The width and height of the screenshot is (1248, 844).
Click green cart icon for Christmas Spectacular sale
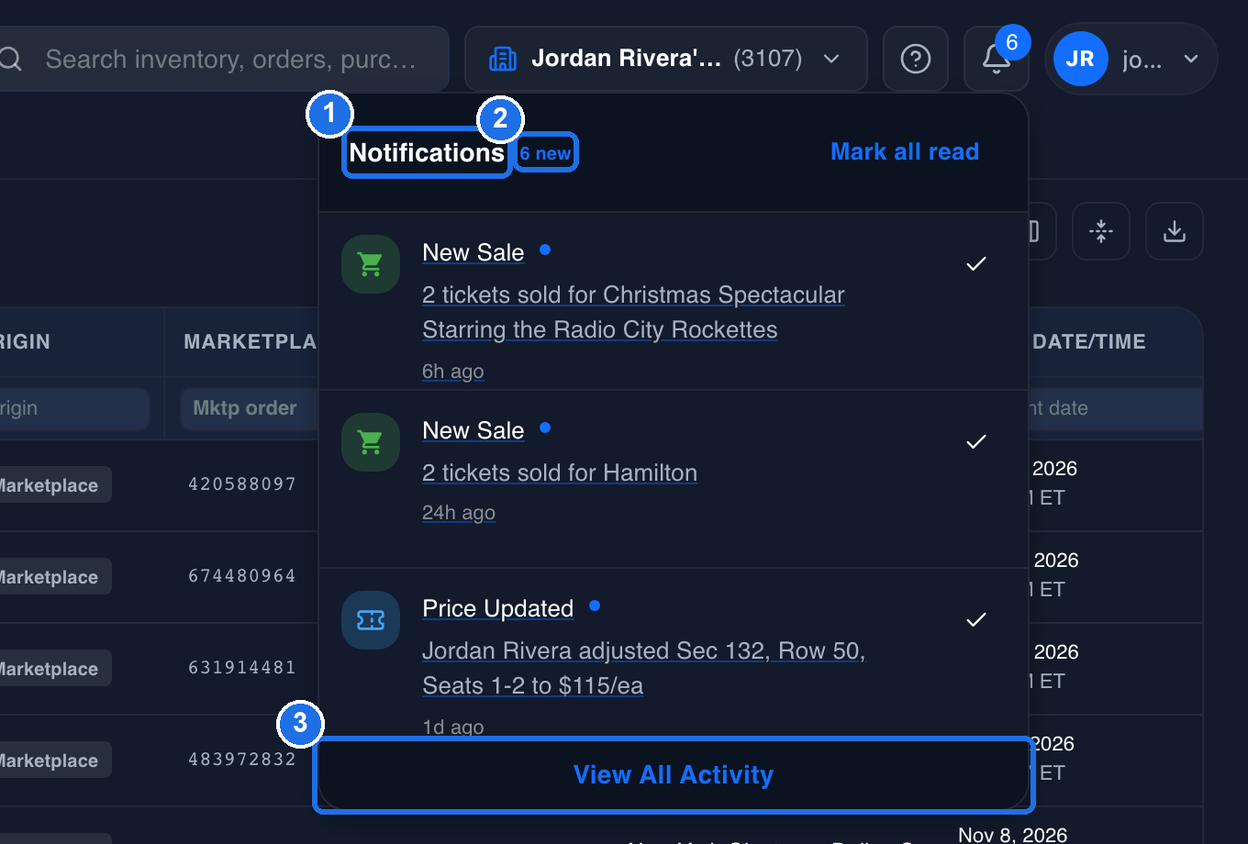point(371,264)
